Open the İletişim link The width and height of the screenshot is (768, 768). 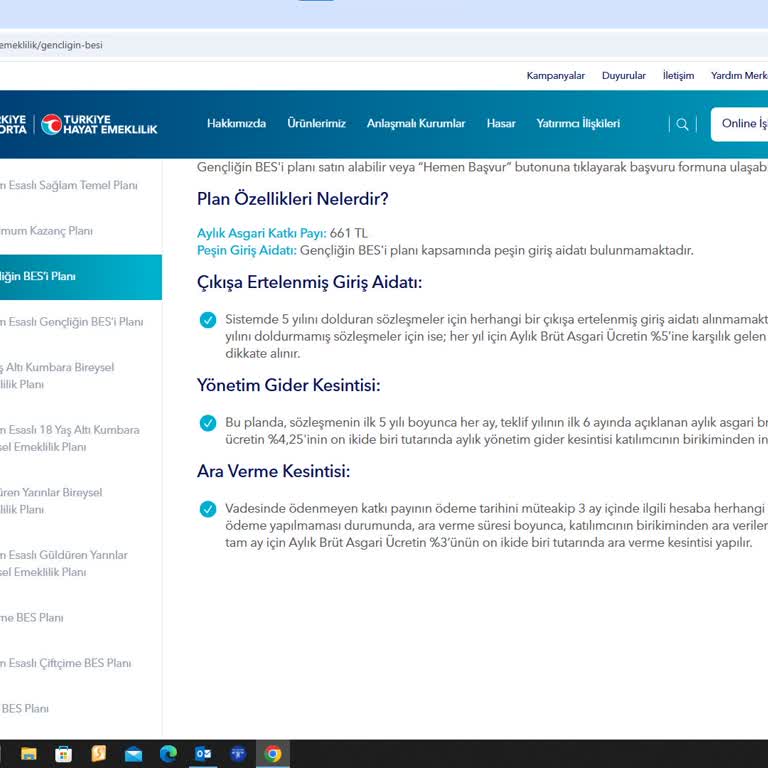pyautogui.click(x=678, y=75)
